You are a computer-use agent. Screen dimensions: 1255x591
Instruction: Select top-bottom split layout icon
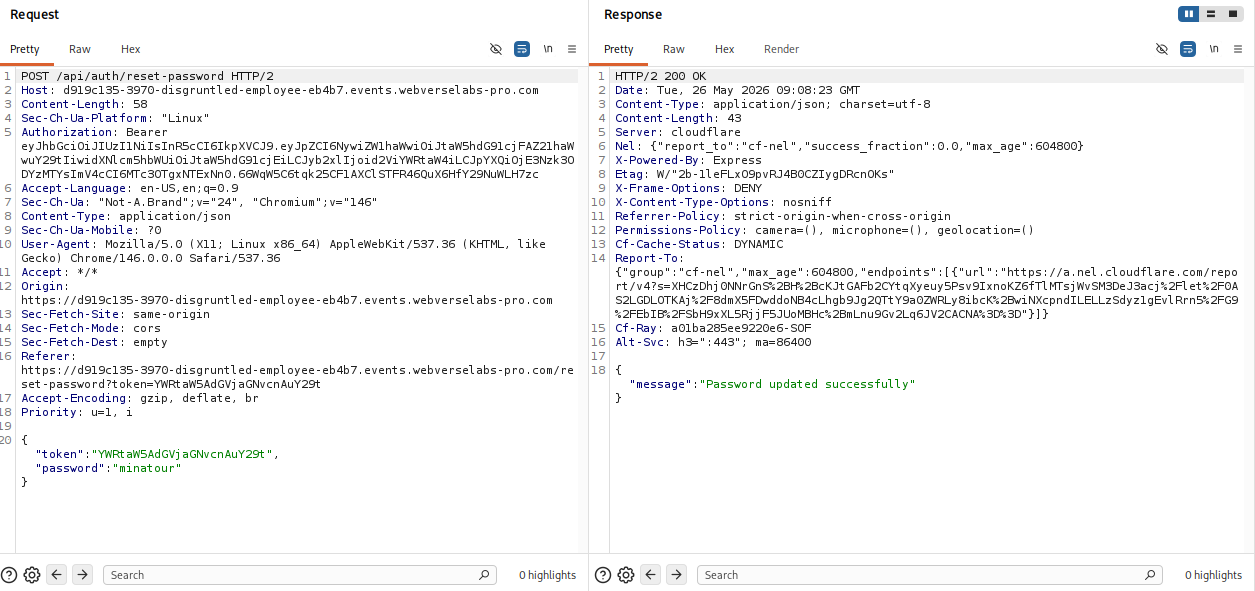click(x=1211, y=14)
